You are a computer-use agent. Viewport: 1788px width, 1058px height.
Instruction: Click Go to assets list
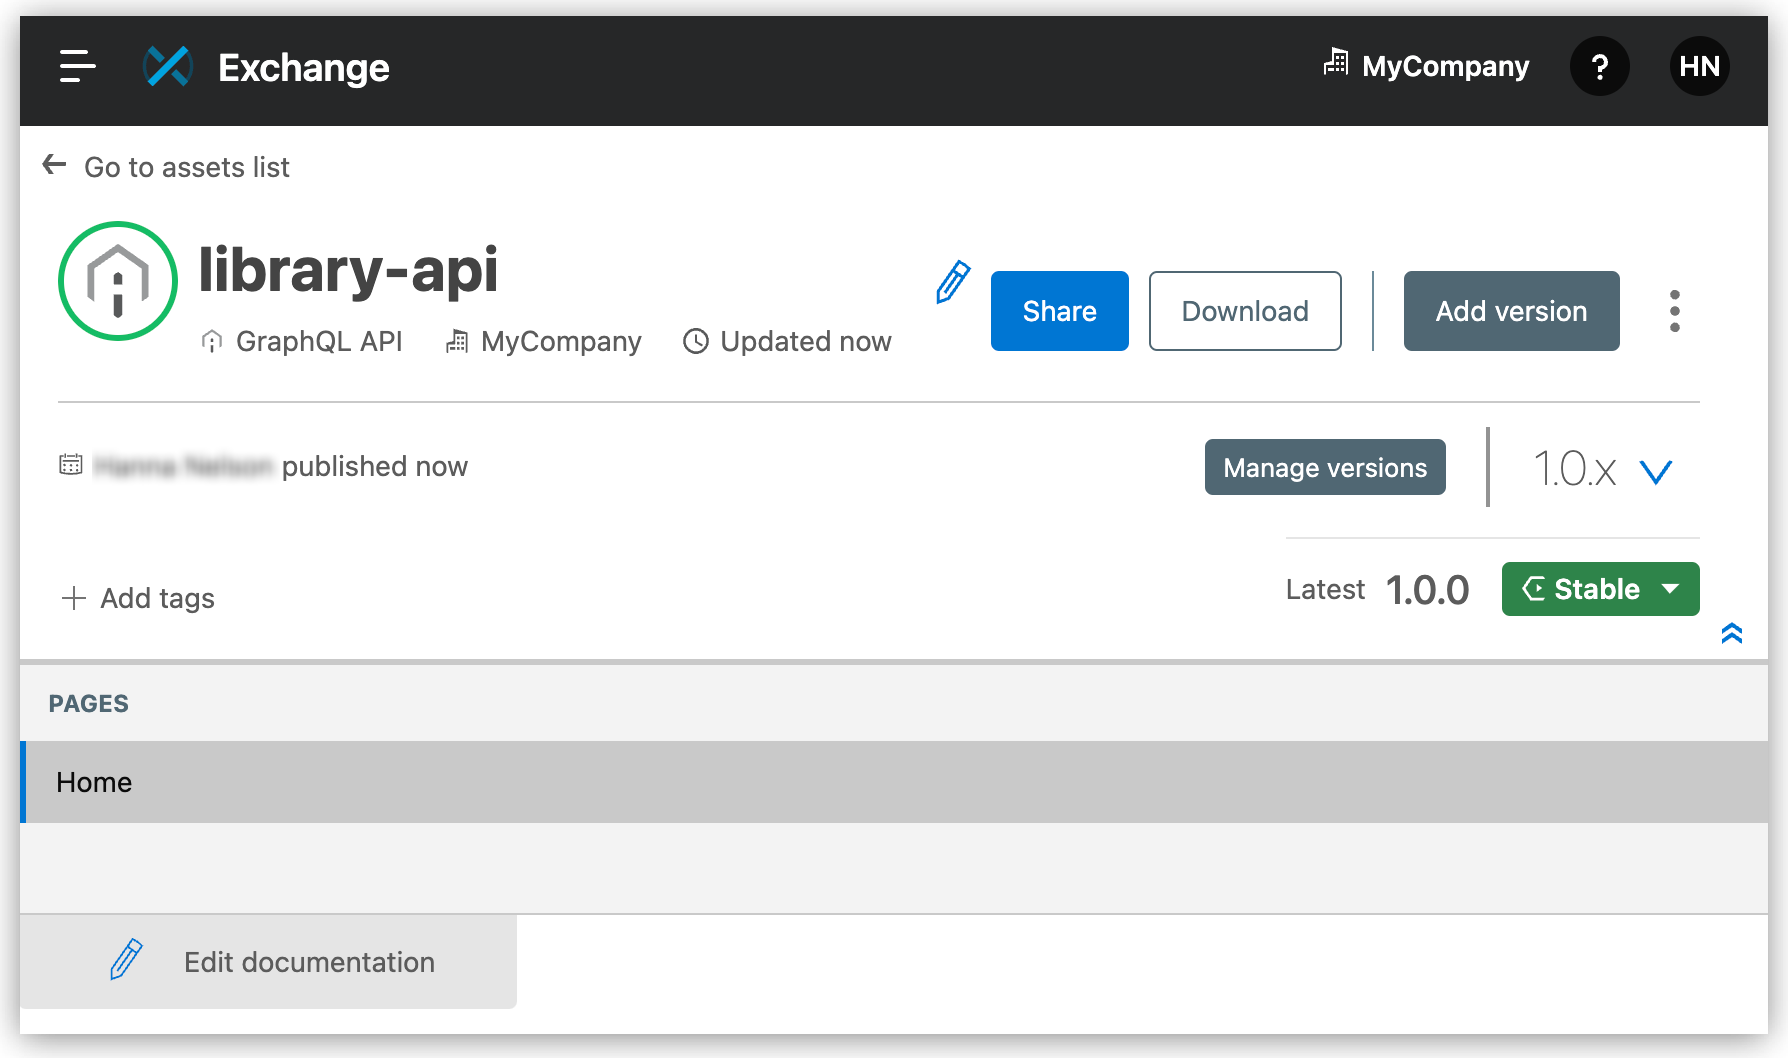coord(167,166)
